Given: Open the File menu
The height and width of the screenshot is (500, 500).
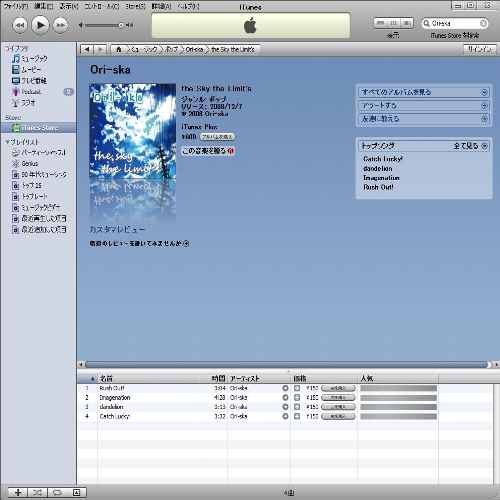Looking at the screenshot, I should [16, 6].
